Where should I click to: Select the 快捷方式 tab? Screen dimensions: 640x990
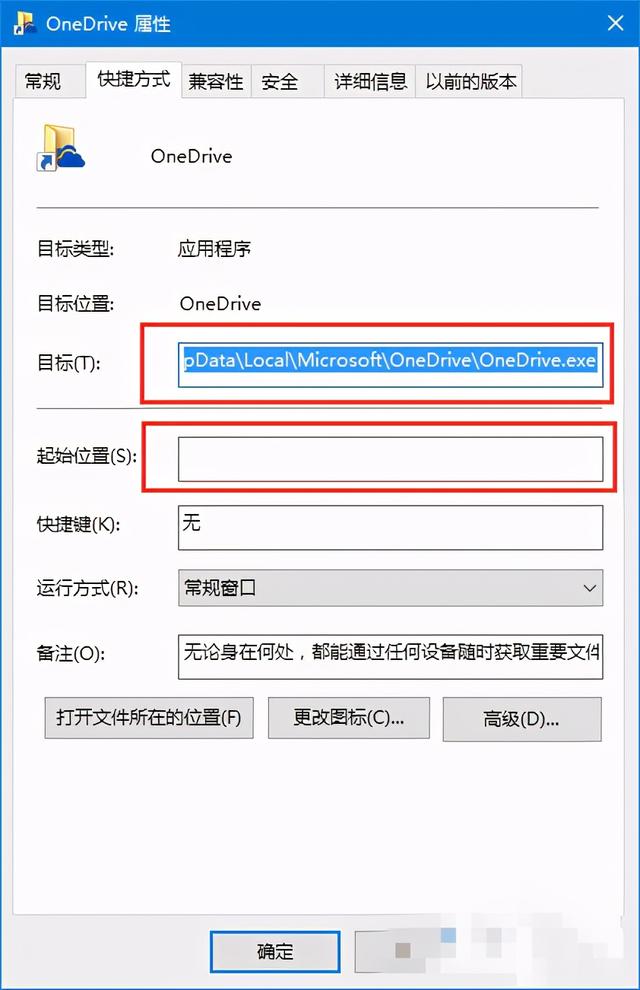[x=133, y=80]
